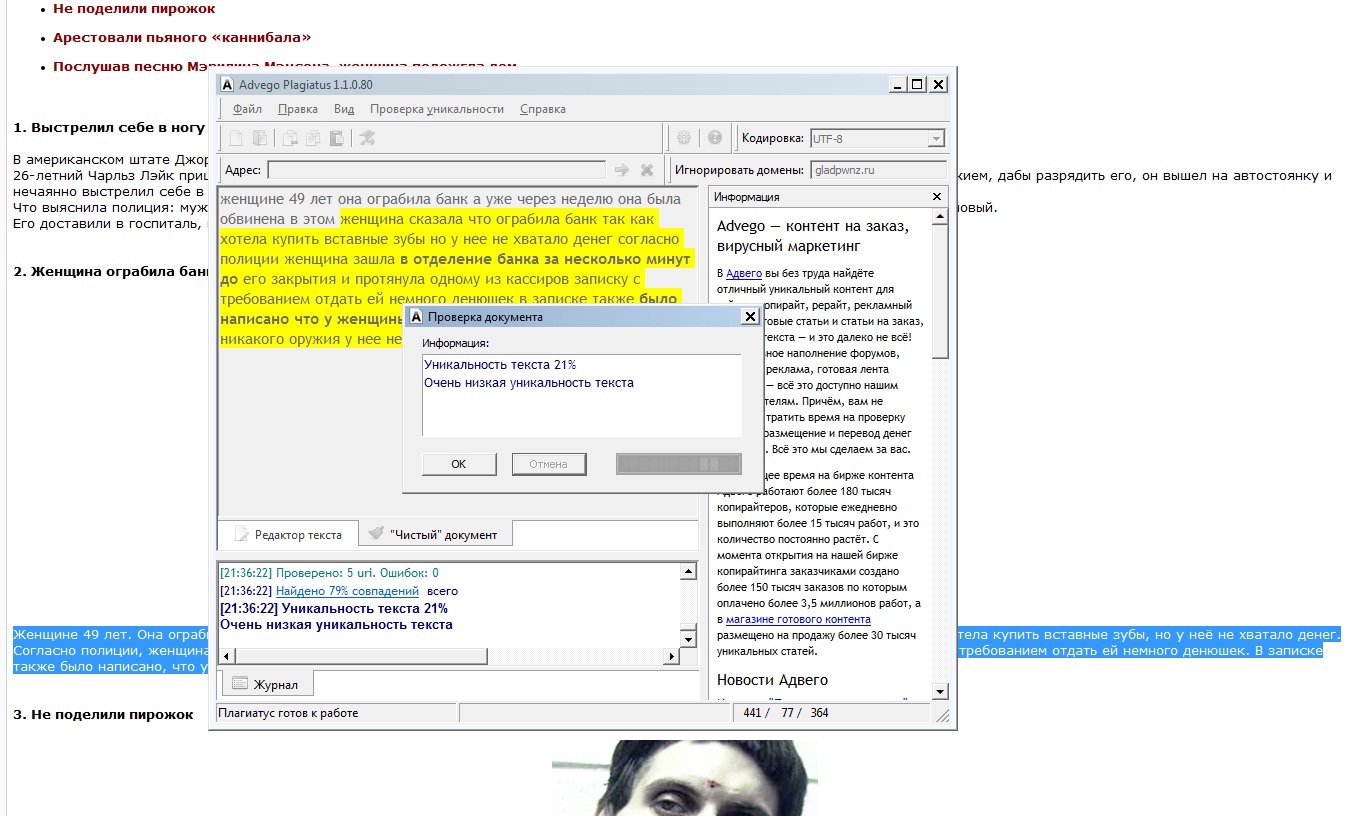Select the Журнал tab
The image size is (1361, 816).
coord(265,685)
